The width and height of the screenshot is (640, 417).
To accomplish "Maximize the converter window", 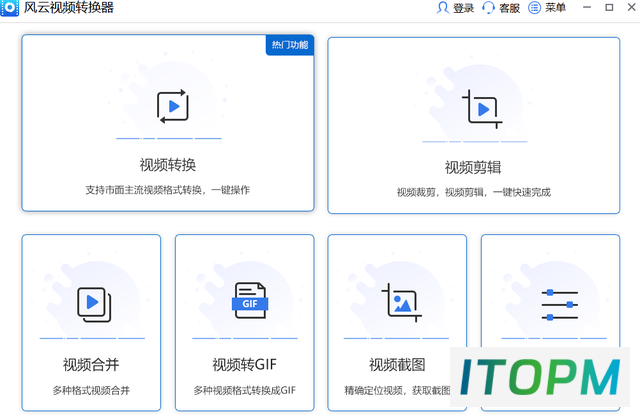I will click(609, 7).
